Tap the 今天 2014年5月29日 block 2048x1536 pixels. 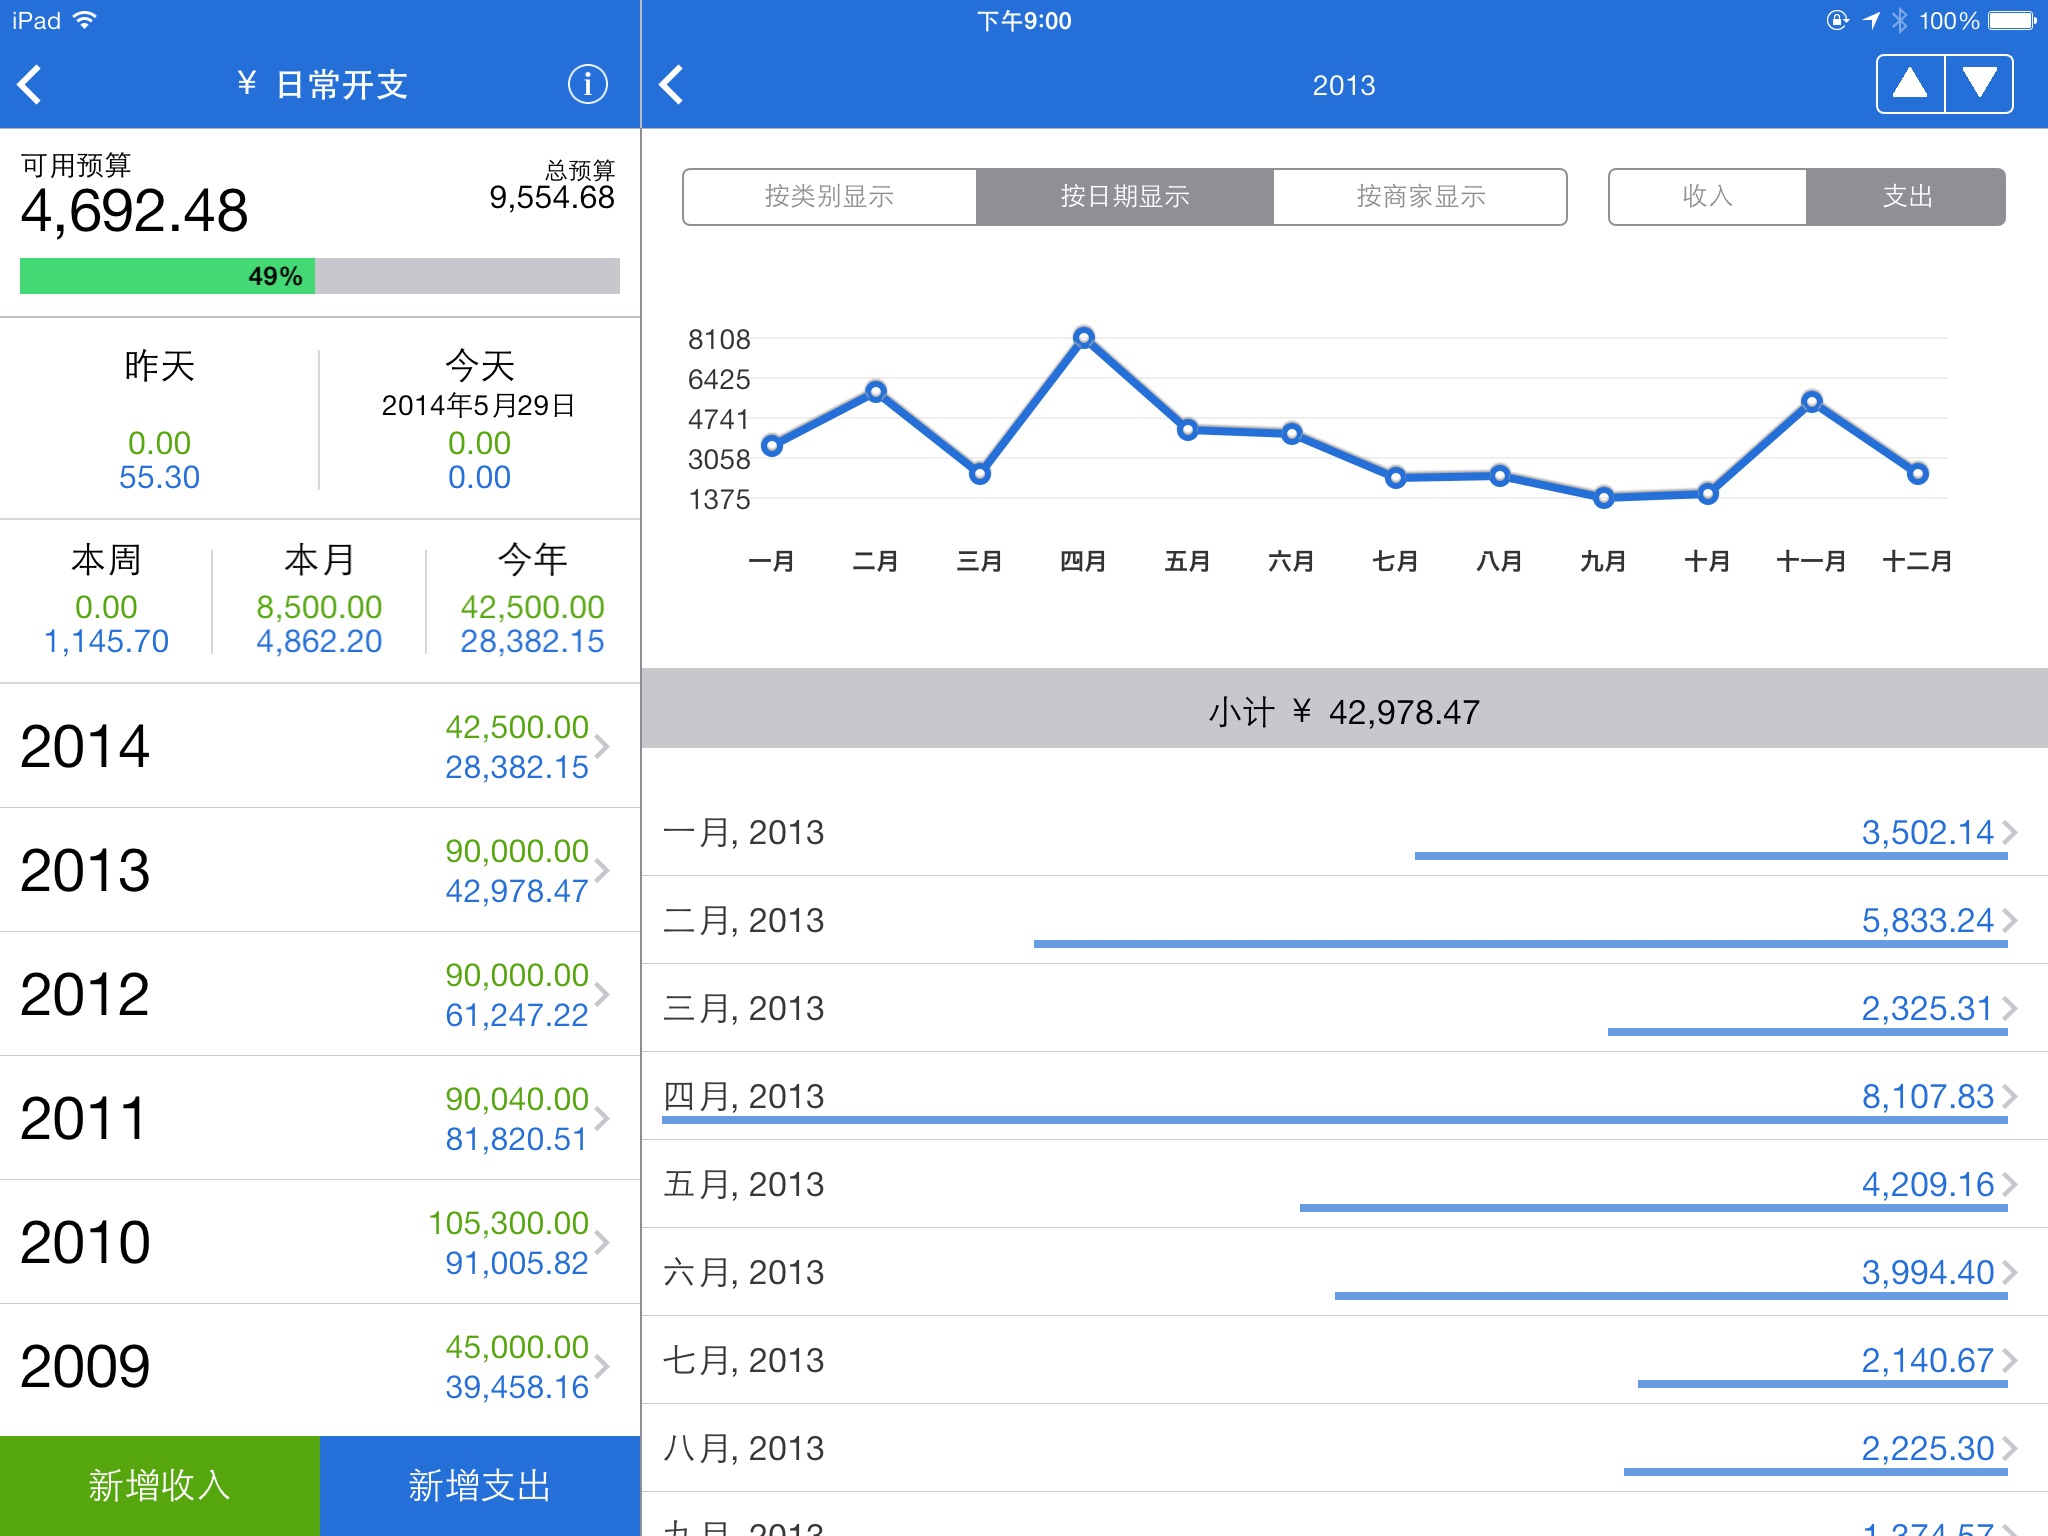(x=479, y=420)
